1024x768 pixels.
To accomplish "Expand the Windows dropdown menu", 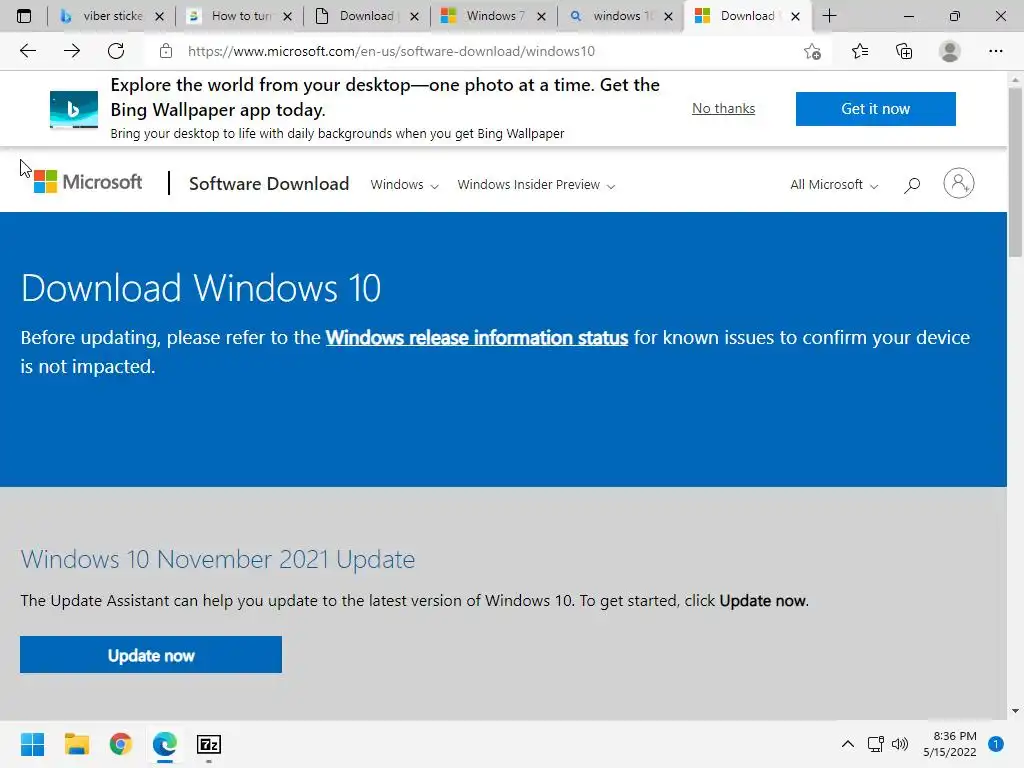I will [404, 185].
